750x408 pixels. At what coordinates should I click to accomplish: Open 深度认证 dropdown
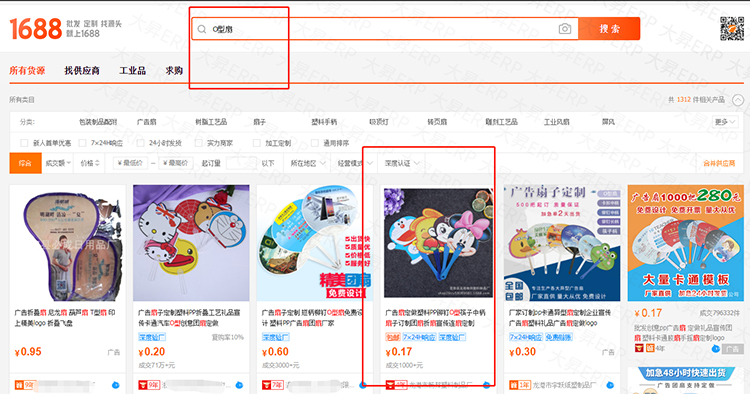coord(402,163)
